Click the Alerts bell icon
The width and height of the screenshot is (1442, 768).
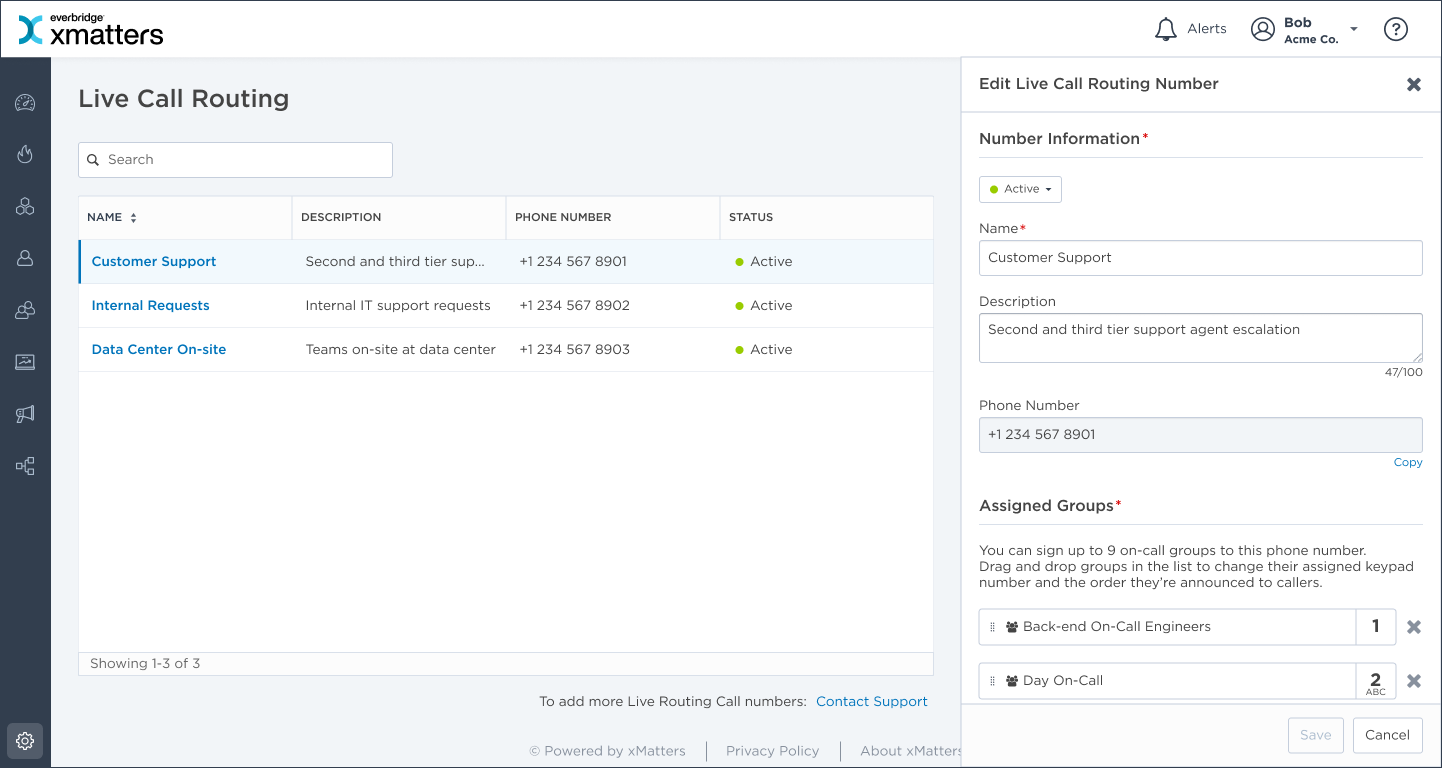1165,29
